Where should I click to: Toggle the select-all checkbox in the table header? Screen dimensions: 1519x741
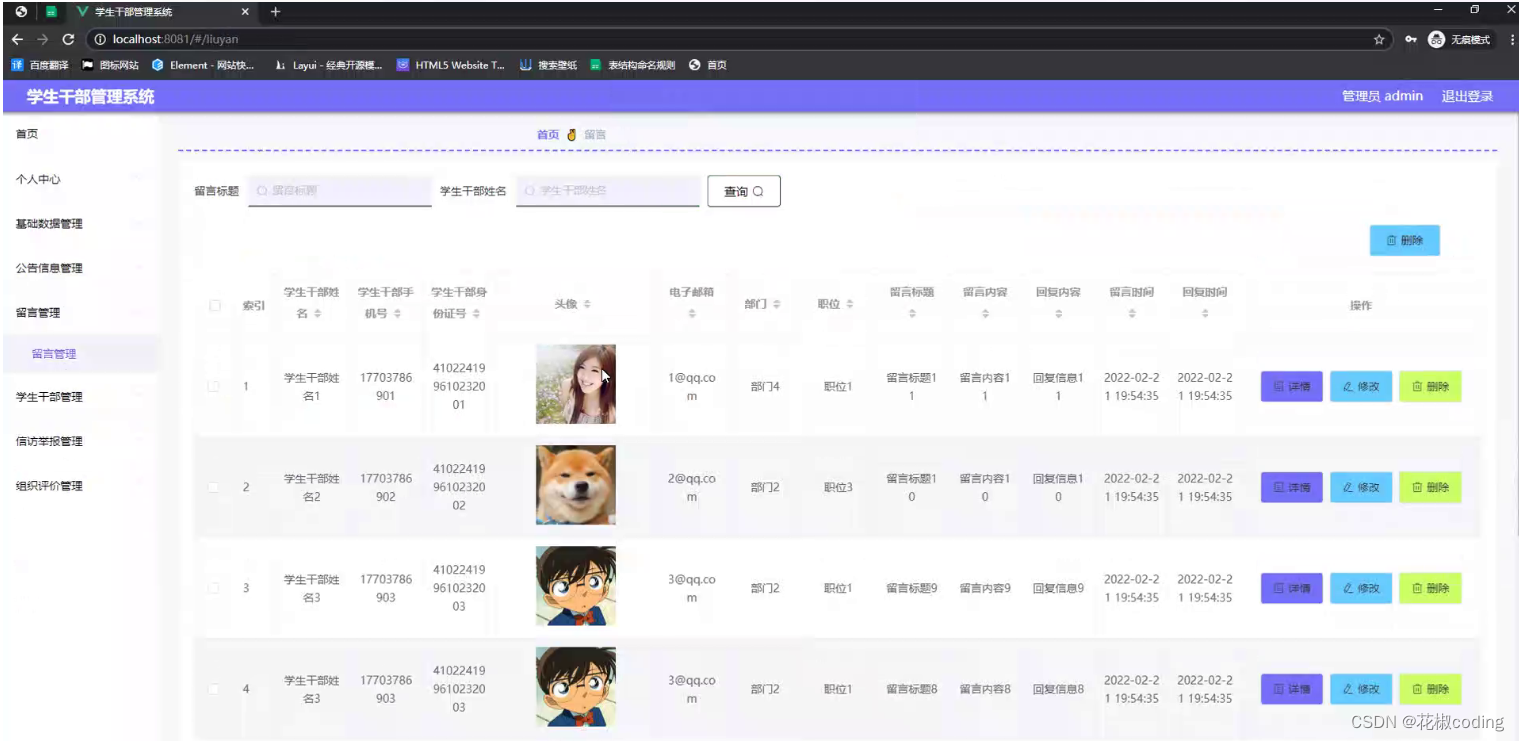[x=215, y=306]
